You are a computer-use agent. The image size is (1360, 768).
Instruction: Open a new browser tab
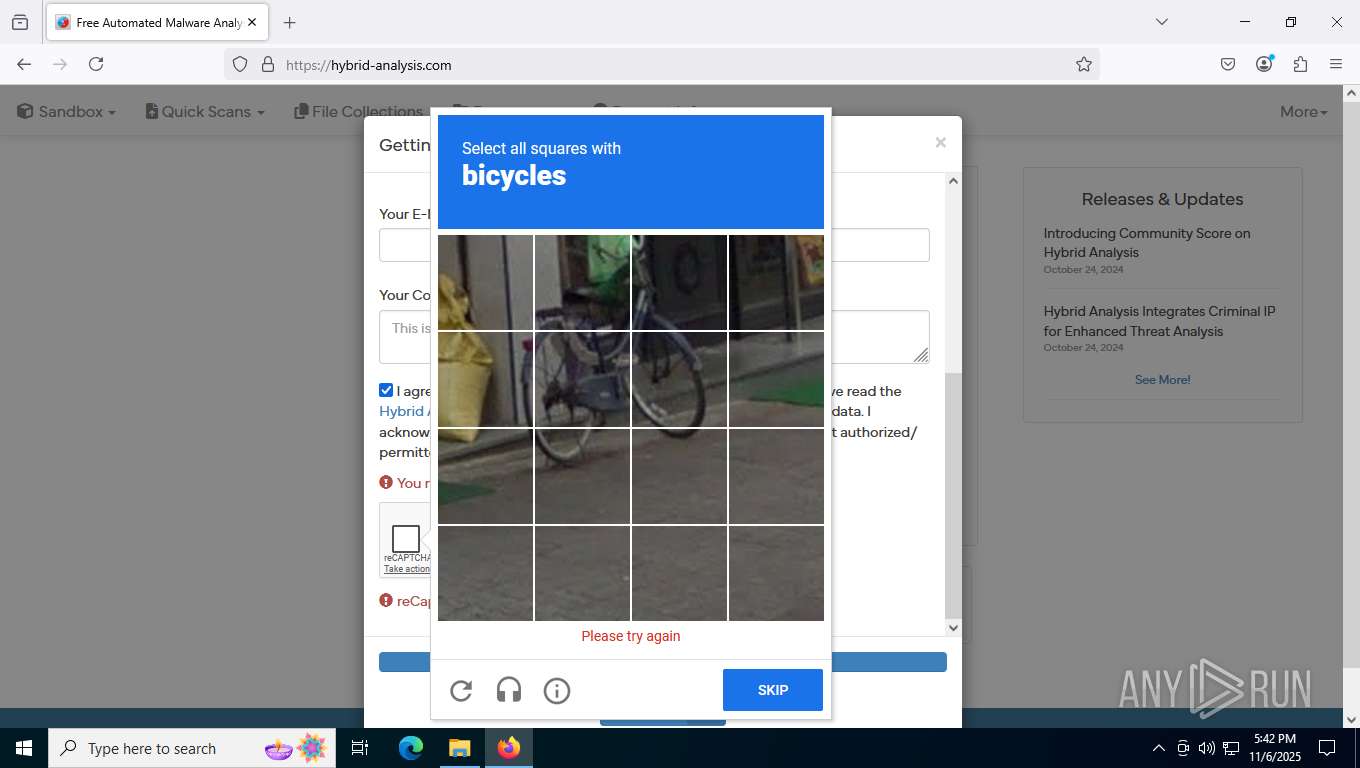(289, 22)
